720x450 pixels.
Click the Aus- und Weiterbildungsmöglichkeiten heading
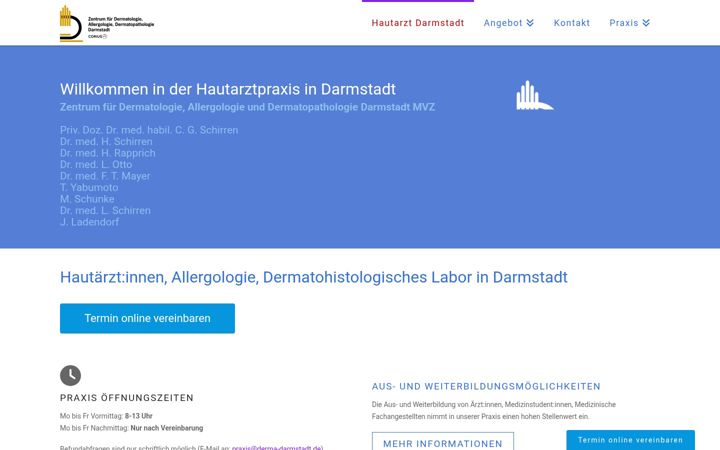pyautogui.click(x=486, y=387)
